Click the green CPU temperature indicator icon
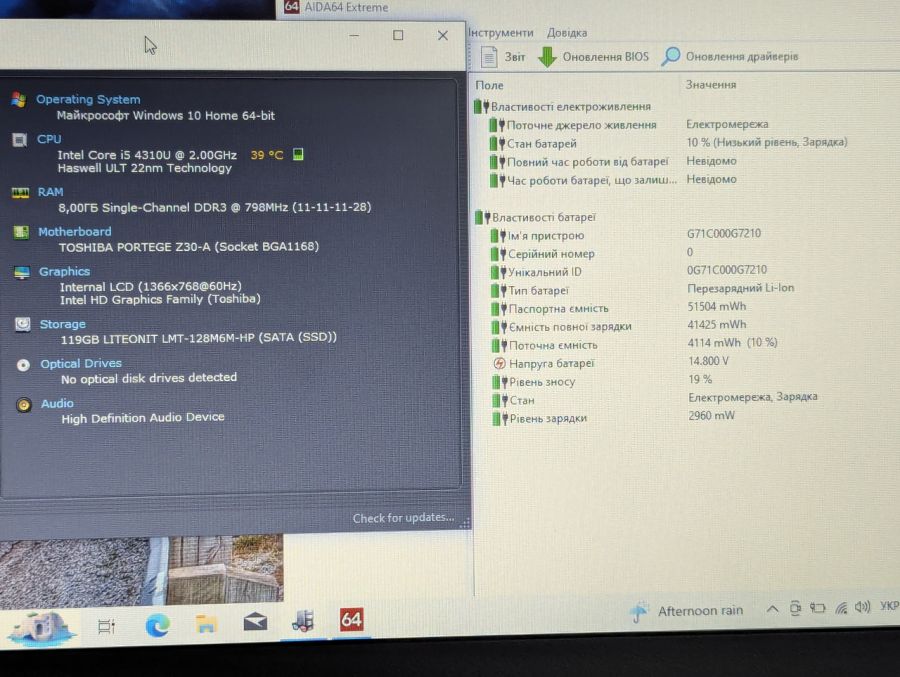The height and width of the screenshot is (677, 900). pos(298,154)
